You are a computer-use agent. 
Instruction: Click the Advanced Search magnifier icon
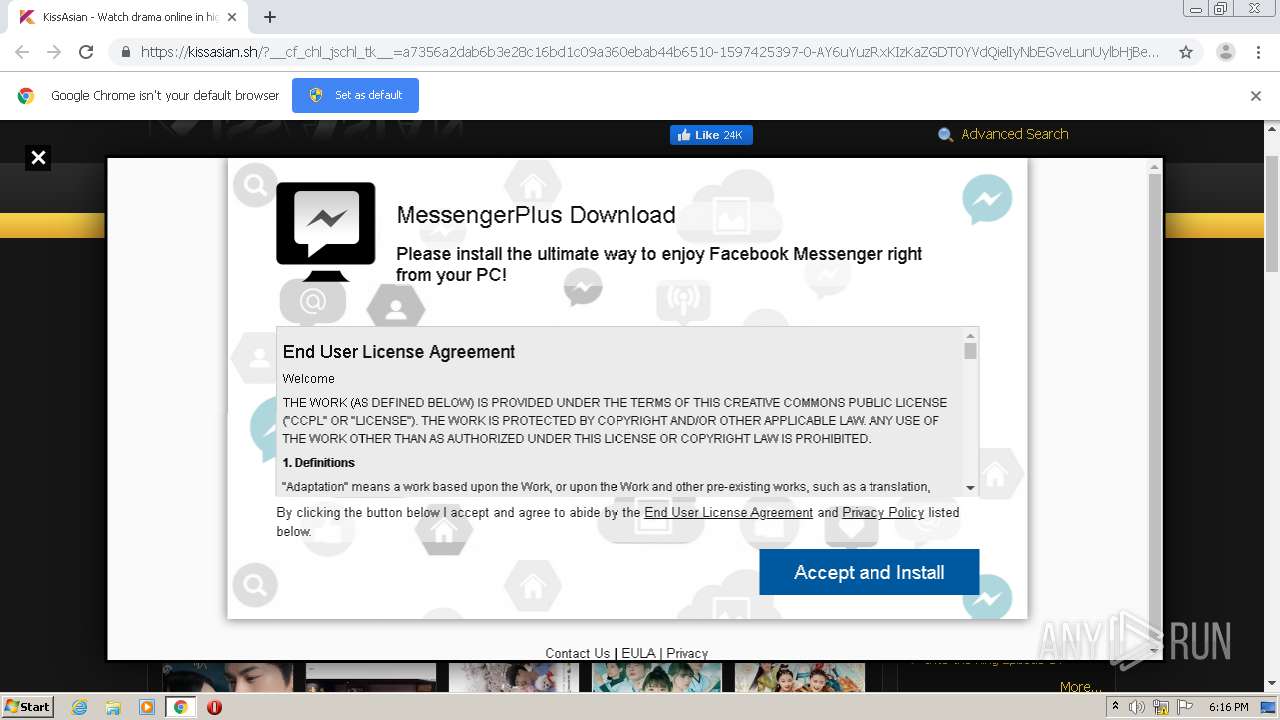[x=945, y=135]
